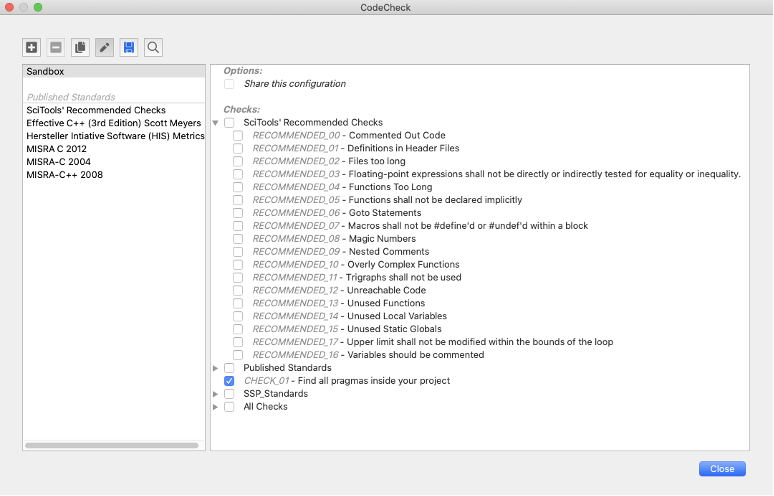Tick the SSP_Standards group checkbox

coord(229,393)
